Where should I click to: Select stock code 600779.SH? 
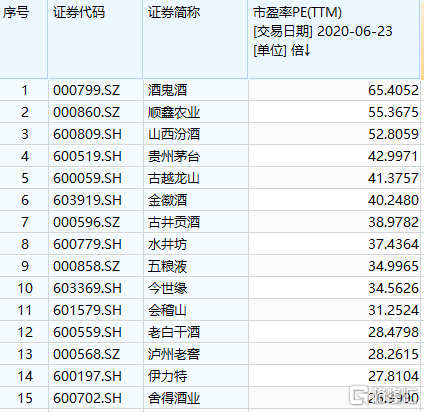click(87, 244)
